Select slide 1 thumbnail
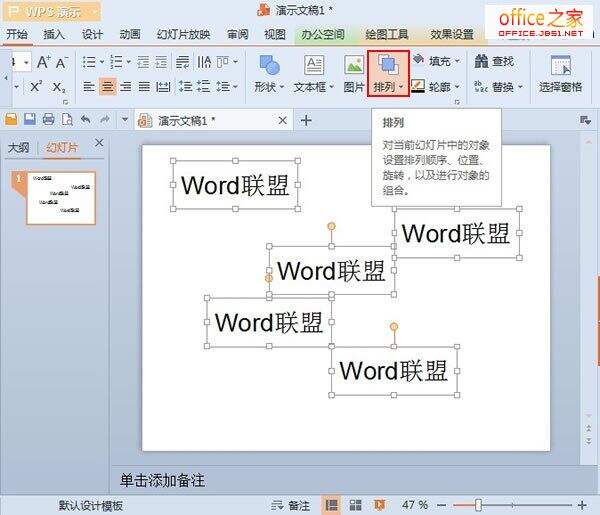This screenshot has width=600, height=515. tap(59, 197)
